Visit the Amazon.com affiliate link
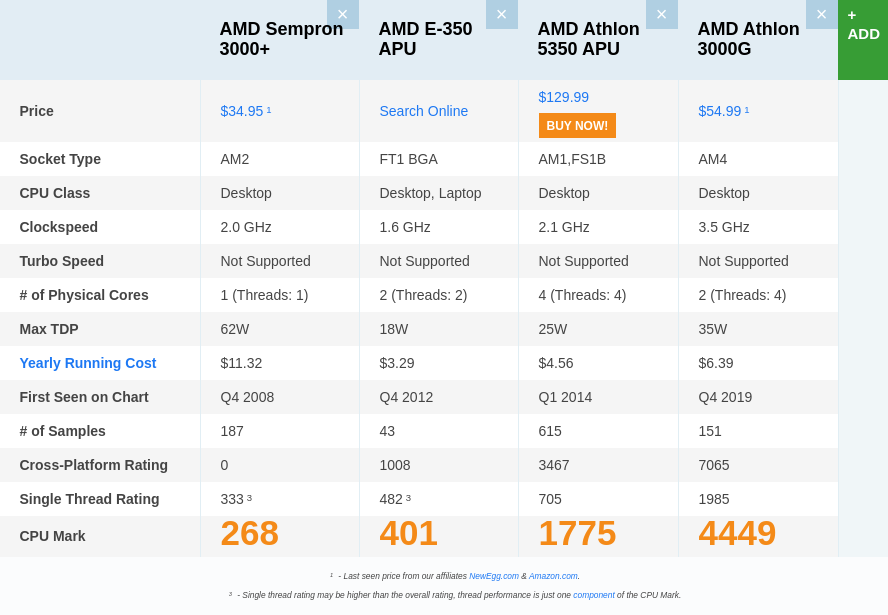 (x=553, y=576)
